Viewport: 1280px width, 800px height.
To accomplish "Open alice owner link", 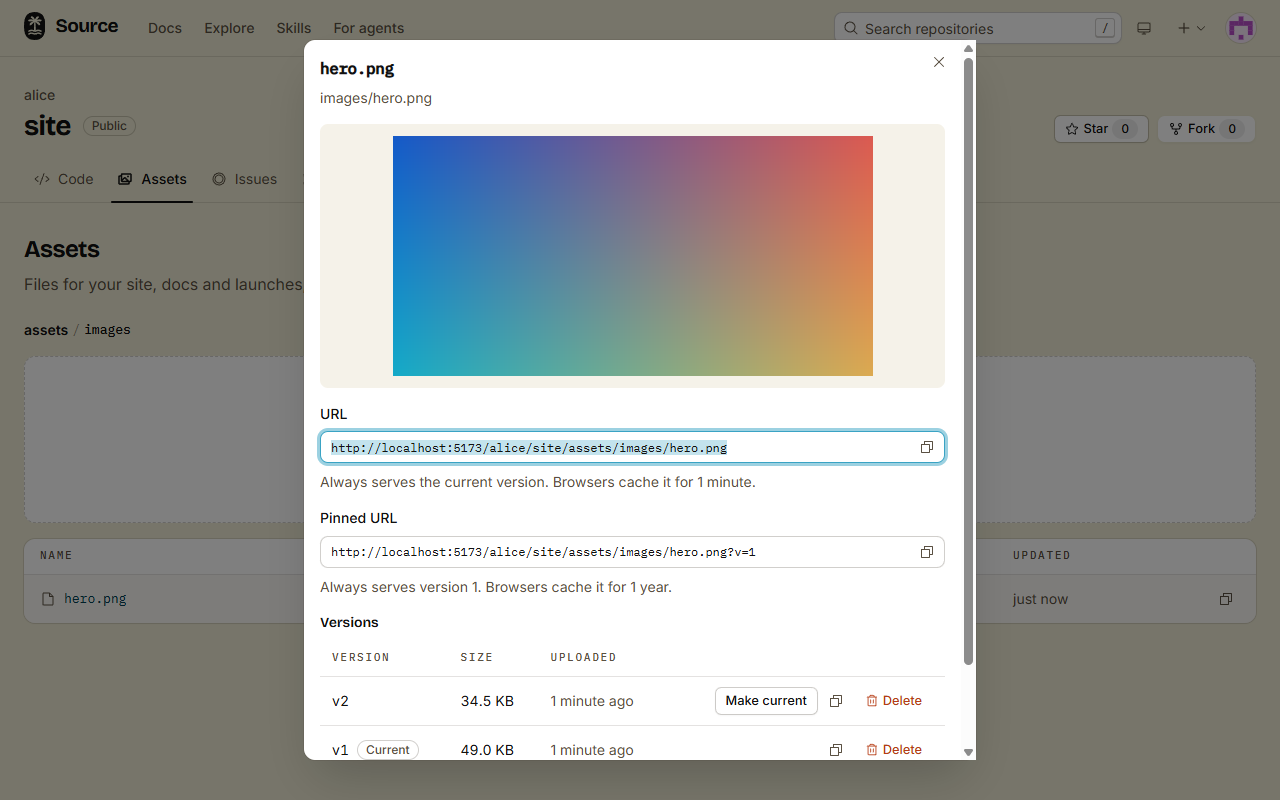I will (x=40, y=95).
